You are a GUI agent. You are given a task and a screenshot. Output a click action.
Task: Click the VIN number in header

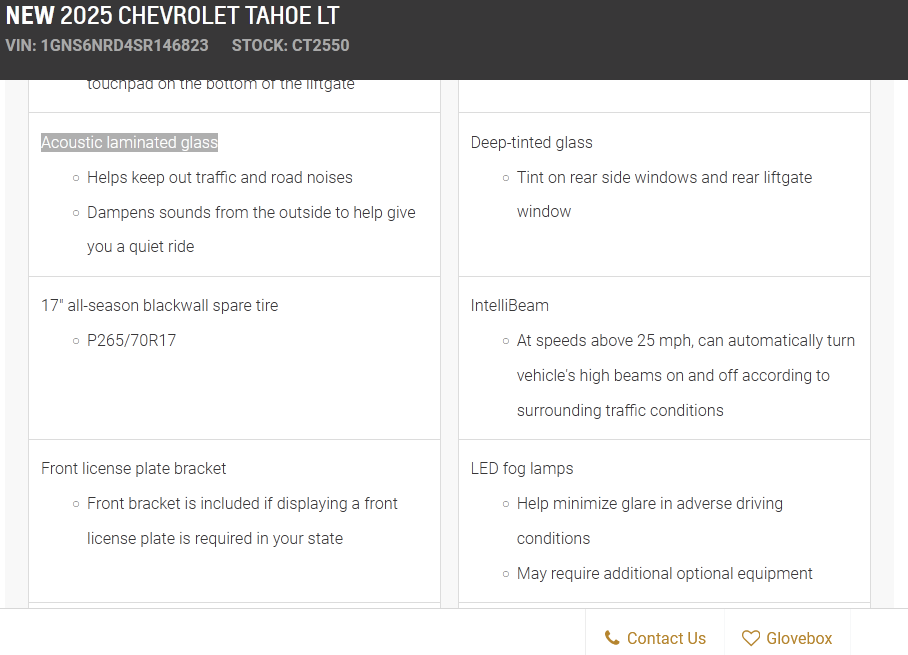tap(107, 45)
